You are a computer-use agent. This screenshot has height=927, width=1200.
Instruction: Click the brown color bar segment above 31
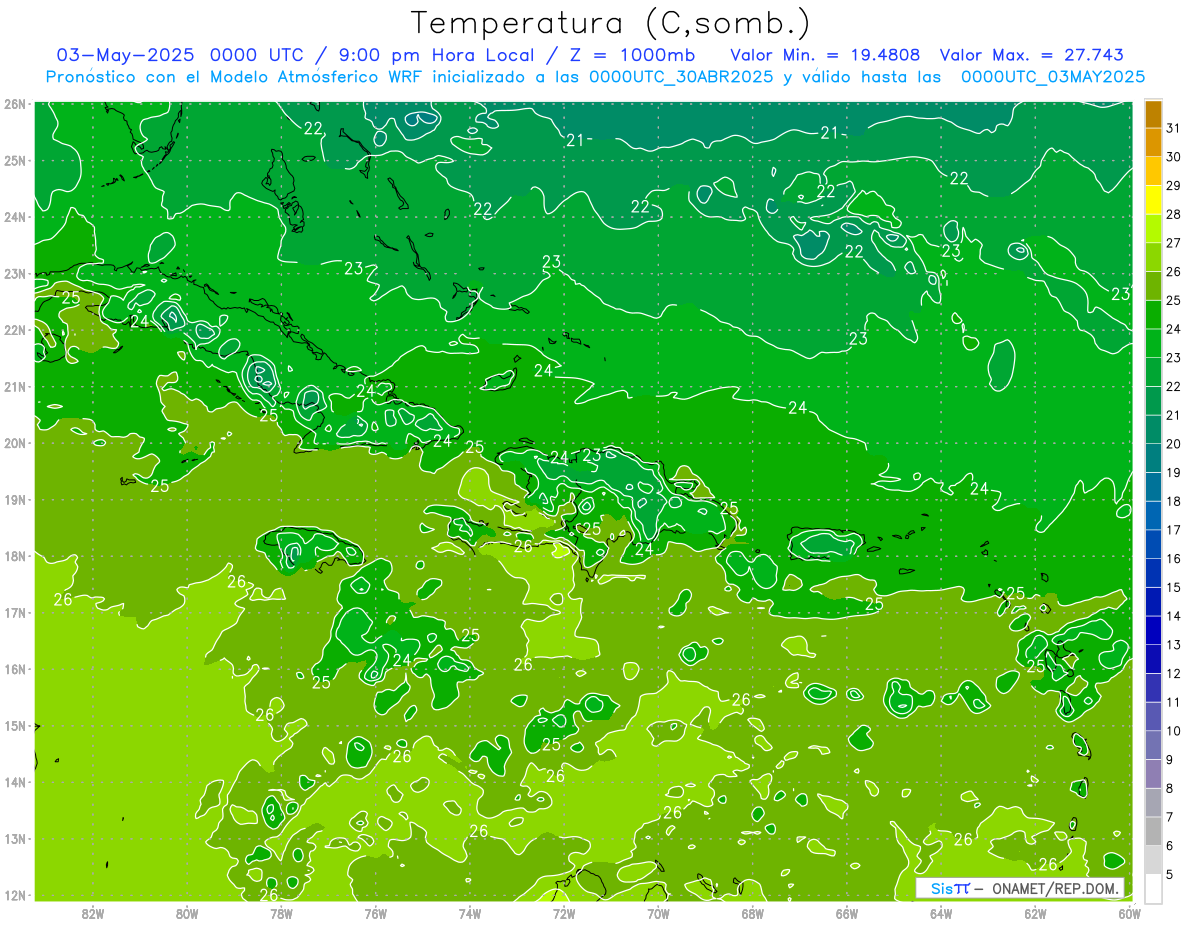[1153, 114]
